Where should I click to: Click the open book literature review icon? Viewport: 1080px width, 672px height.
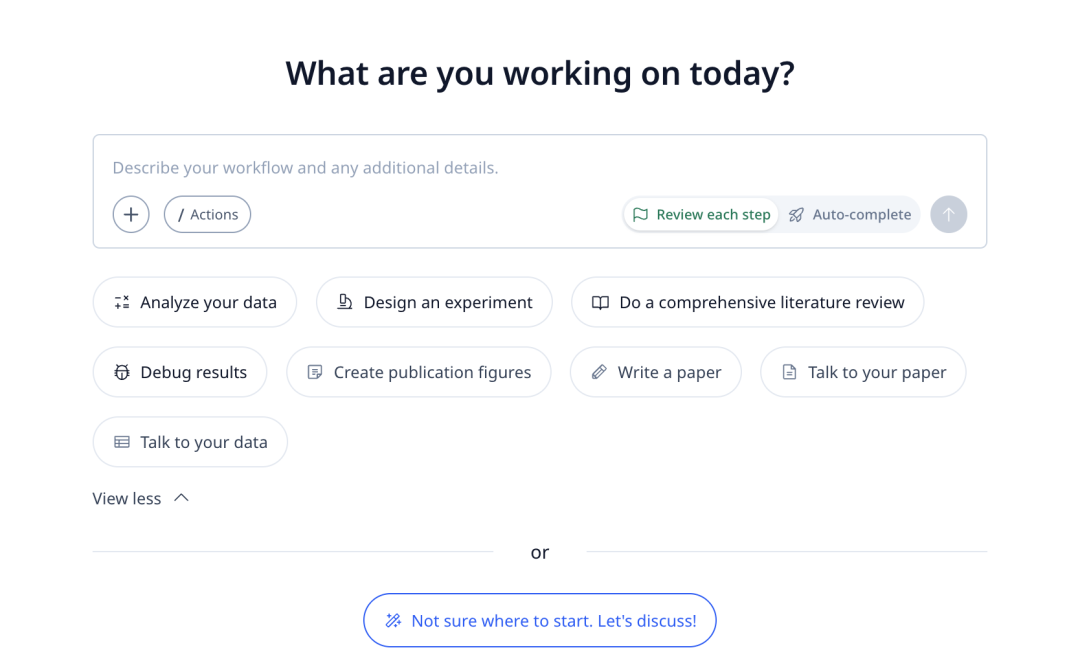point(600,302)
